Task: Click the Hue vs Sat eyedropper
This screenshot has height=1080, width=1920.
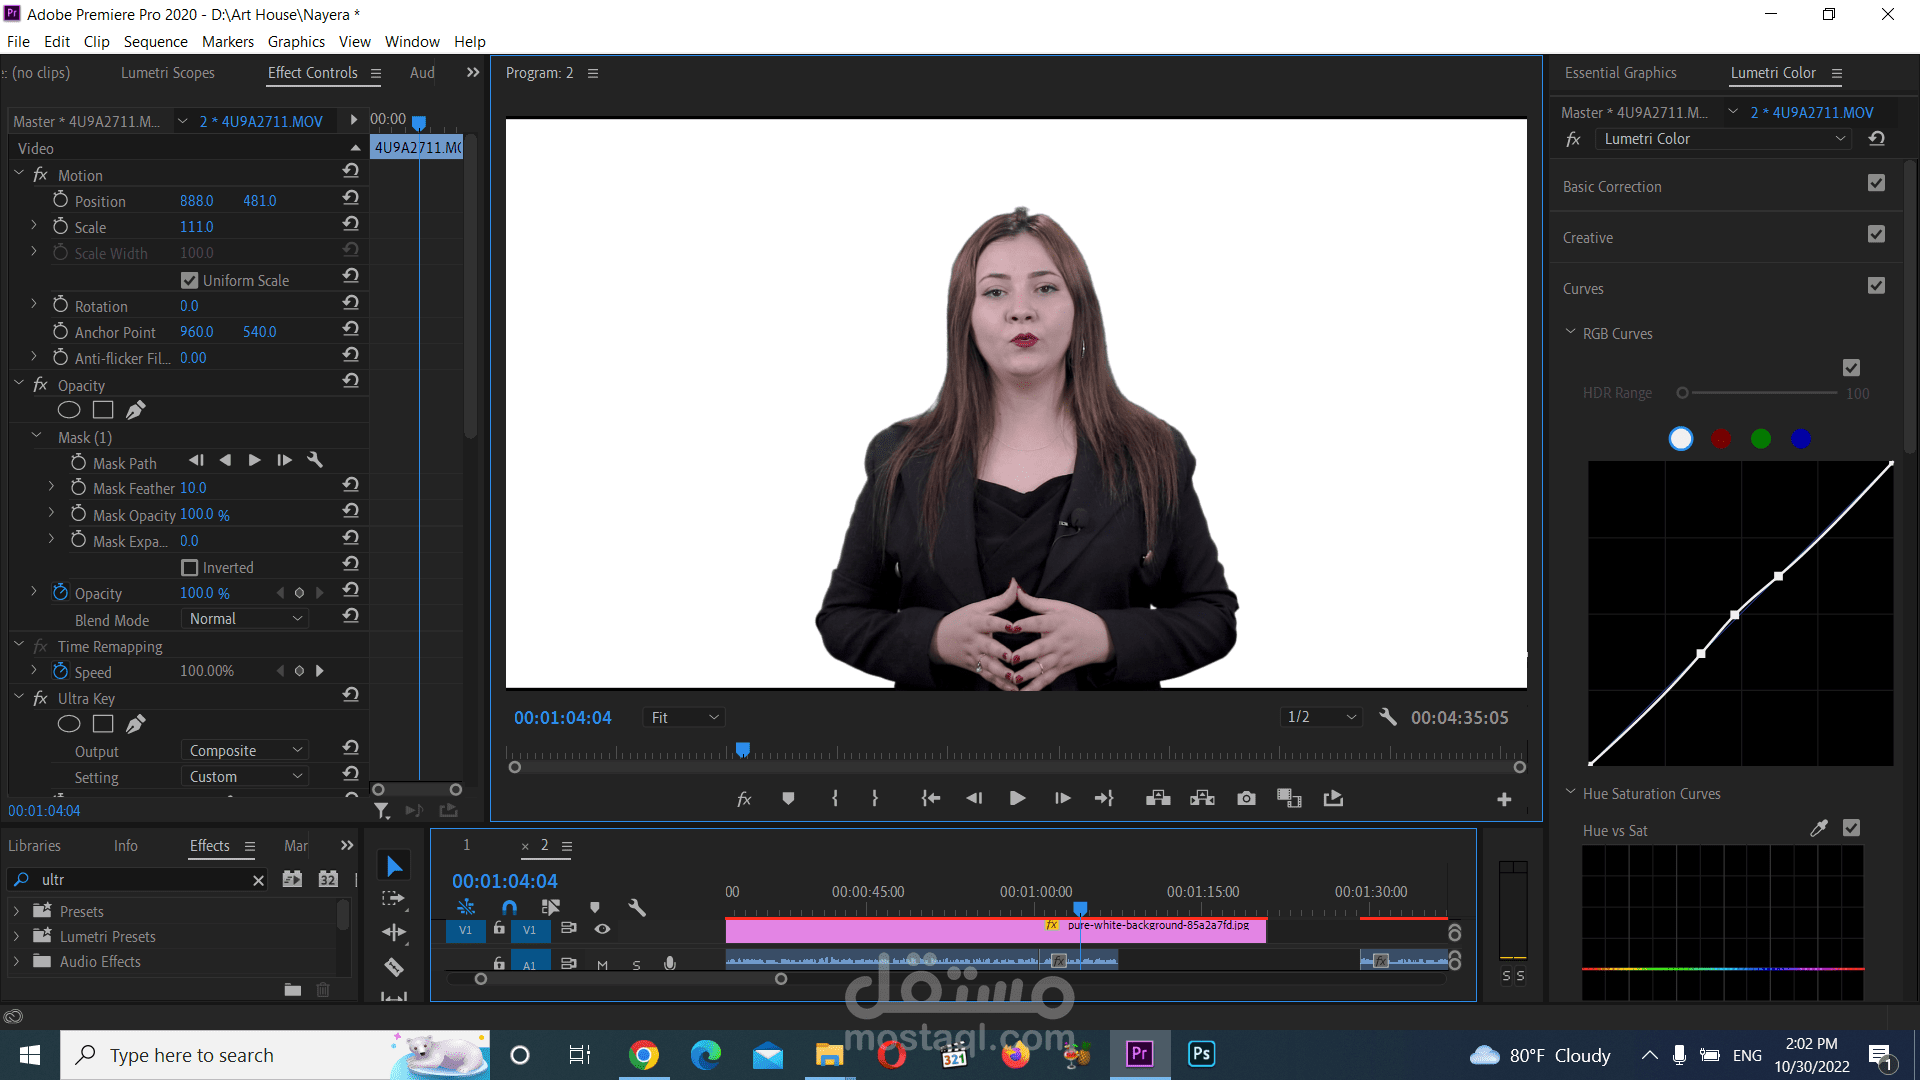Action: coord(1818,828)
